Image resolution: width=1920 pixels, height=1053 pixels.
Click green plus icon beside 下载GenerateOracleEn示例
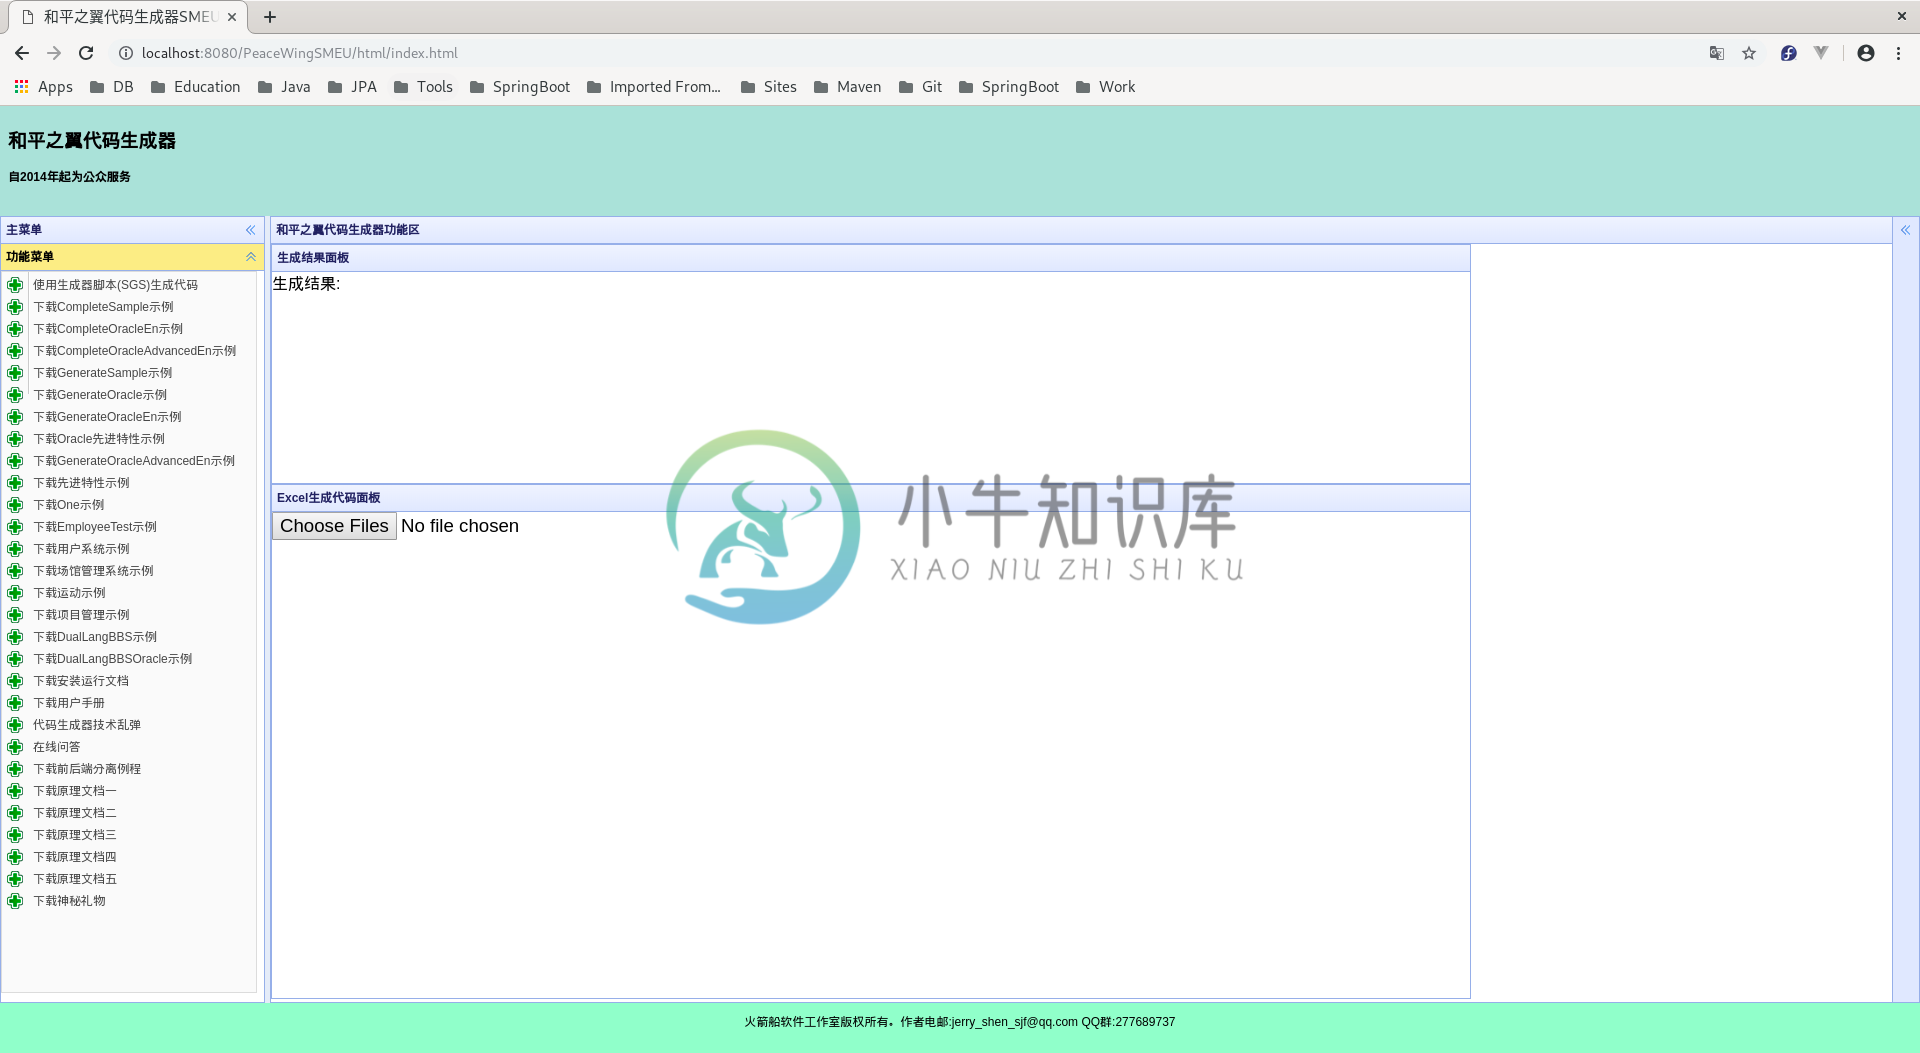point(15,417)
